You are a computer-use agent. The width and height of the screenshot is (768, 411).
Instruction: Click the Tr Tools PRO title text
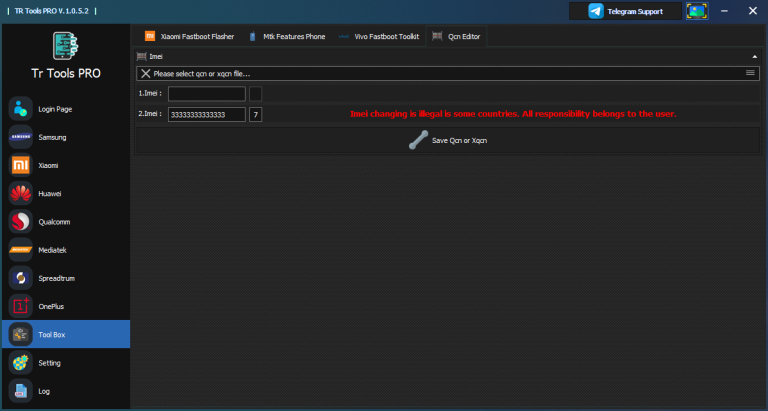[66, 73]
